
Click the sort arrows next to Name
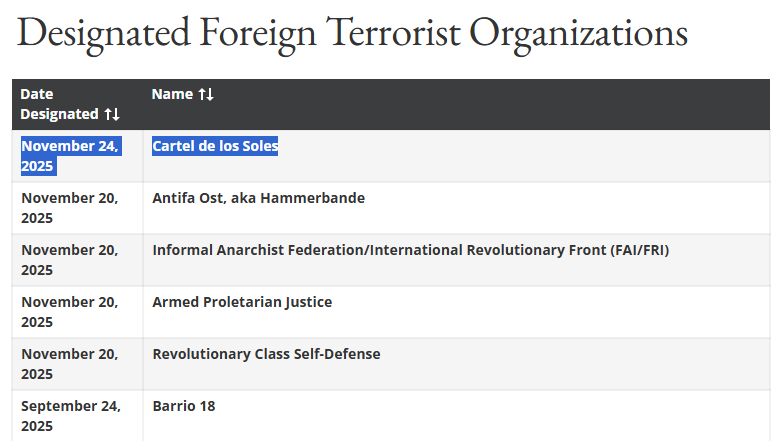pos(206,94)
